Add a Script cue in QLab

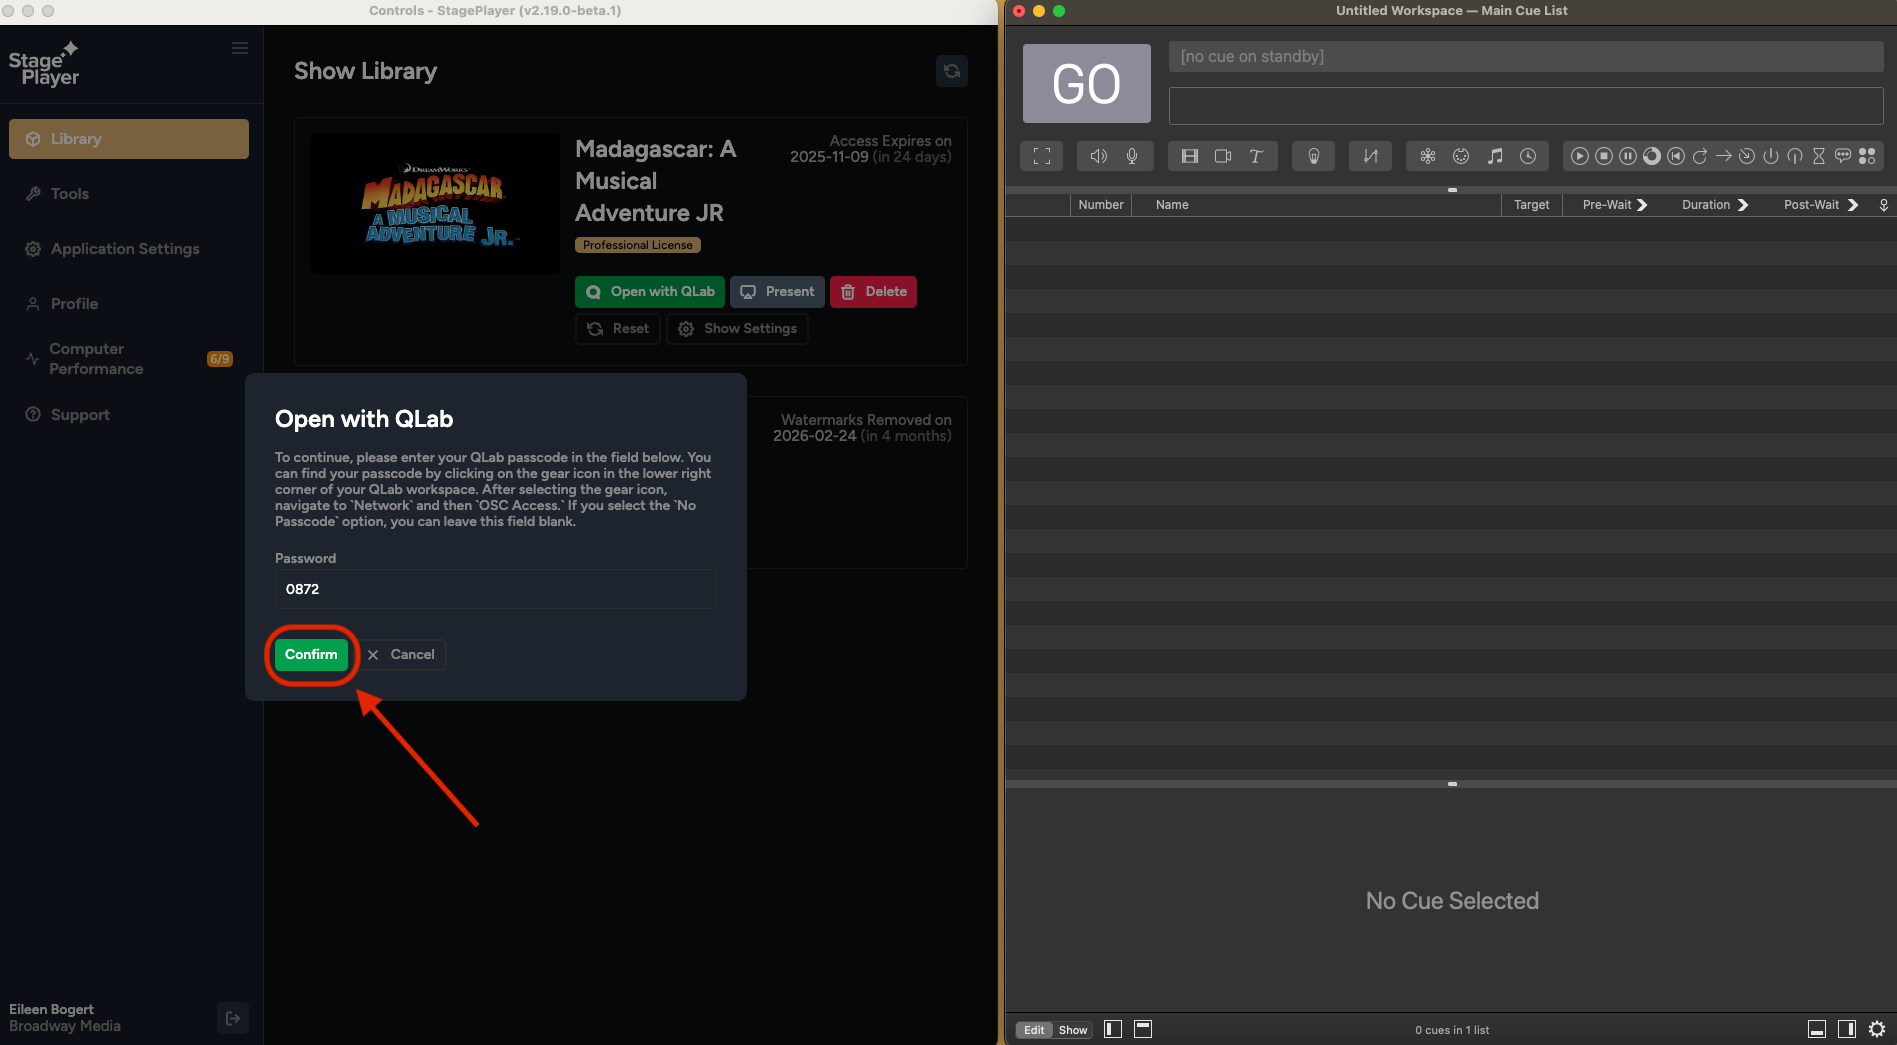point(1867,156)
